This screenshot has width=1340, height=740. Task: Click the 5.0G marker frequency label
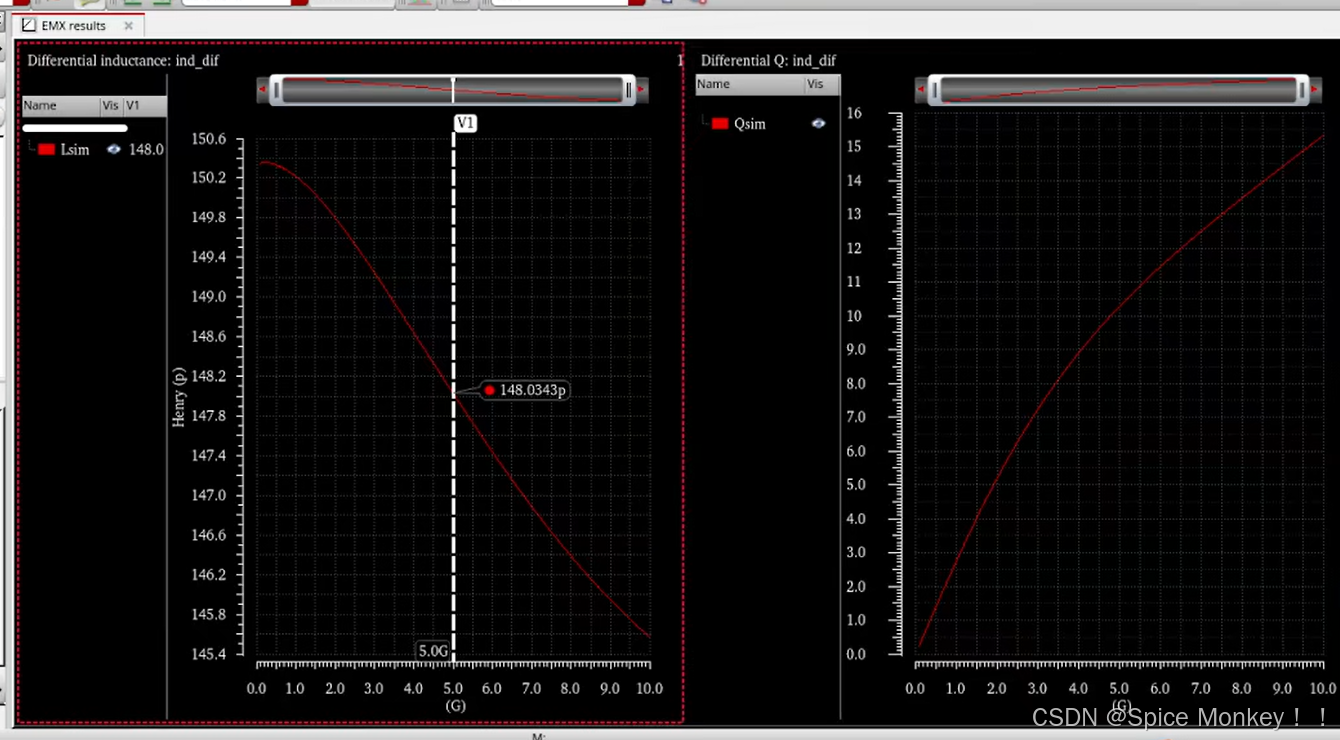coord(433,651)
